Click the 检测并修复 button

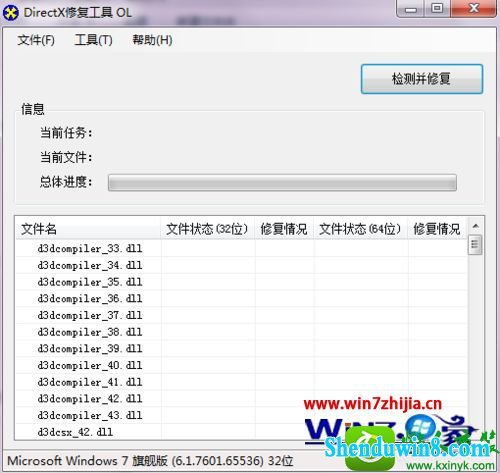pos(422,79)
